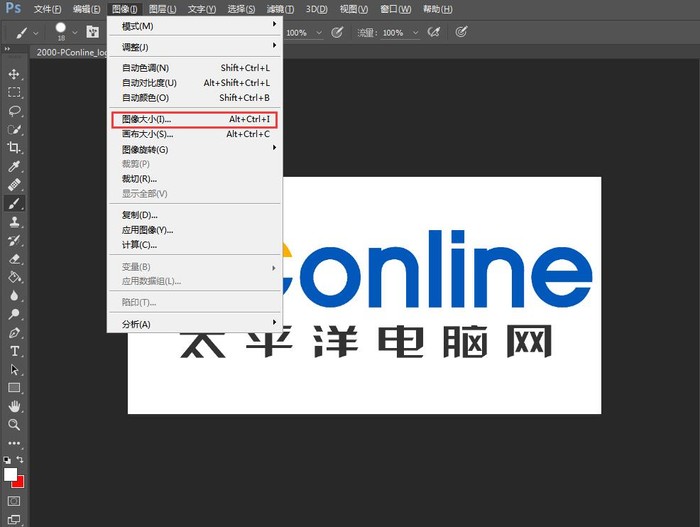
Task: Toggle the brush settings panel button
Action: pyautogui.click(x=92, y=32)
